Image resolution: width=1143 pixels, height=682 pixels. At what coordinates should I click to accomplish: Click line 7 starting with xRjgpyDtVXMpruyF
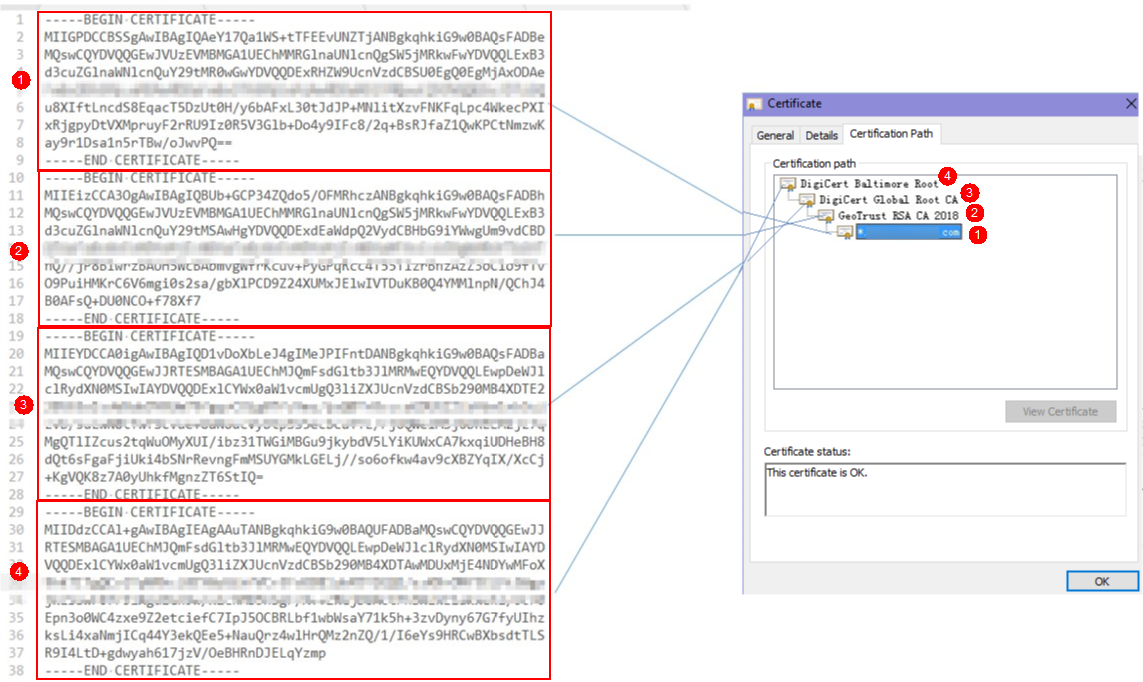click(x=294, y=125)
